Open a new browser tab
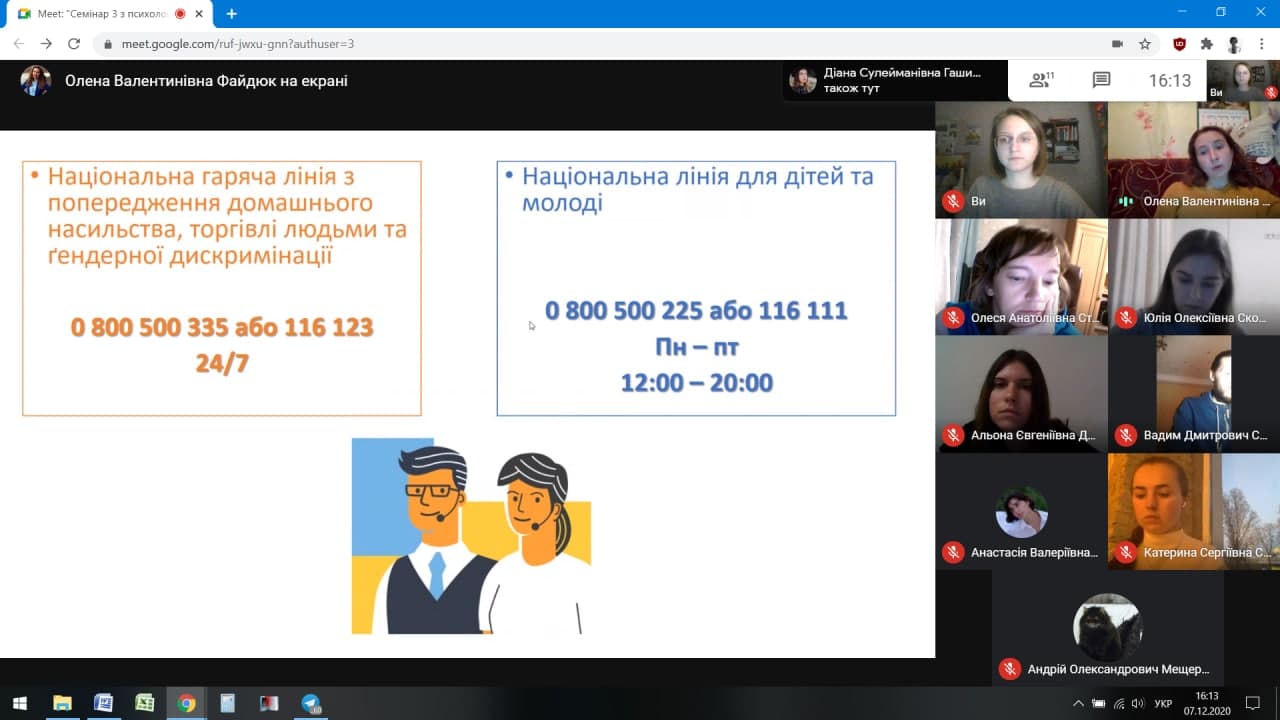This screenshot has height=720, width=1280. [232, 14]
